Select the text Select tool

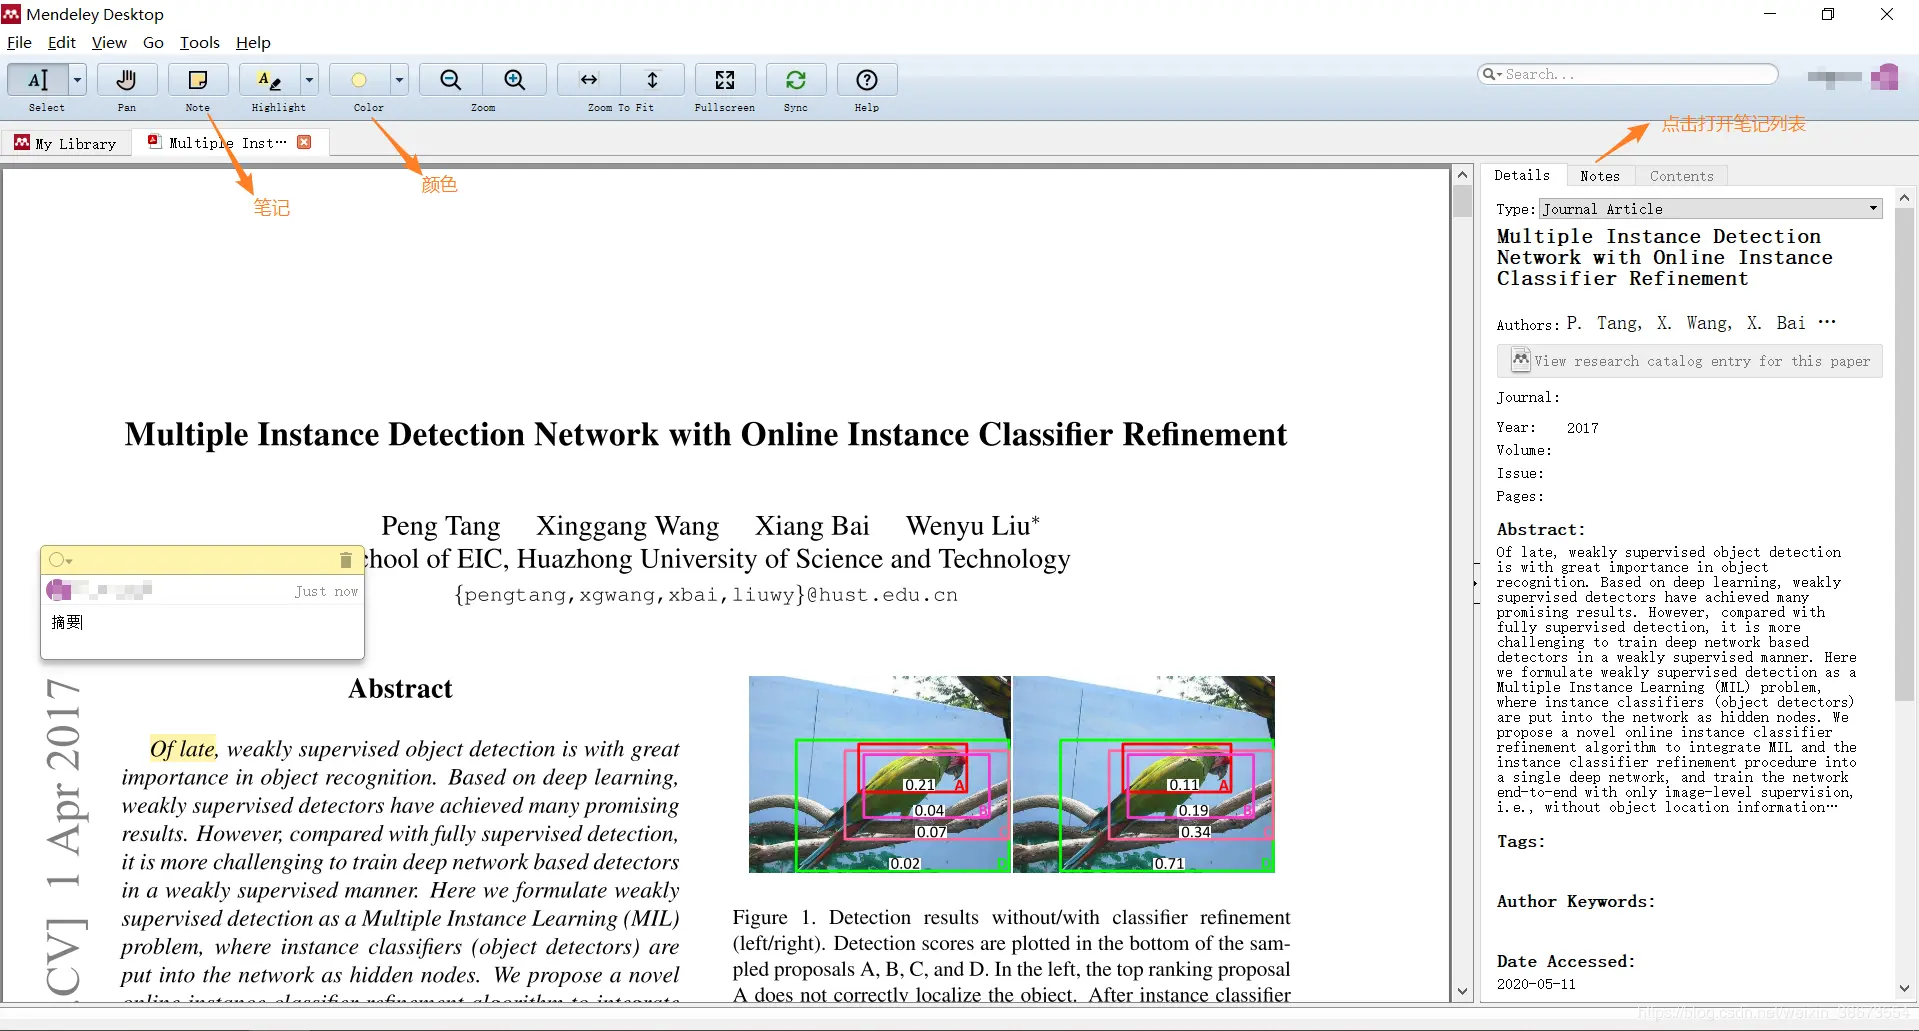pyautogui.click(x=38, y=80)
